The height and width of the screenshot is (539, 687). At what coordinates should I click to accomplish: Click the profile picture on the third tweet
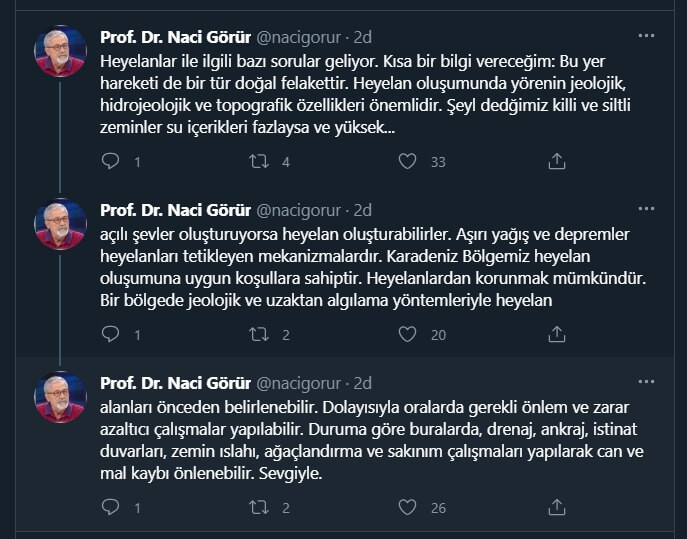coord(60,397)
